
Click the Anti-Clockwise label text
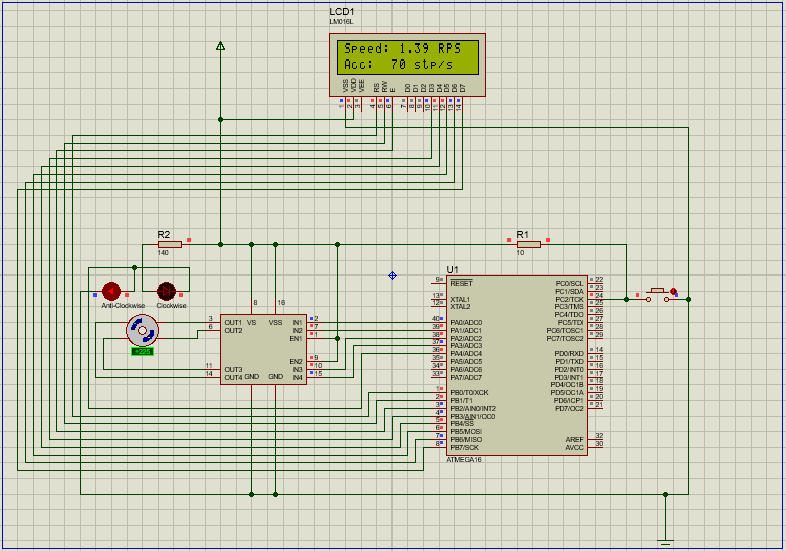click(123, 305)
